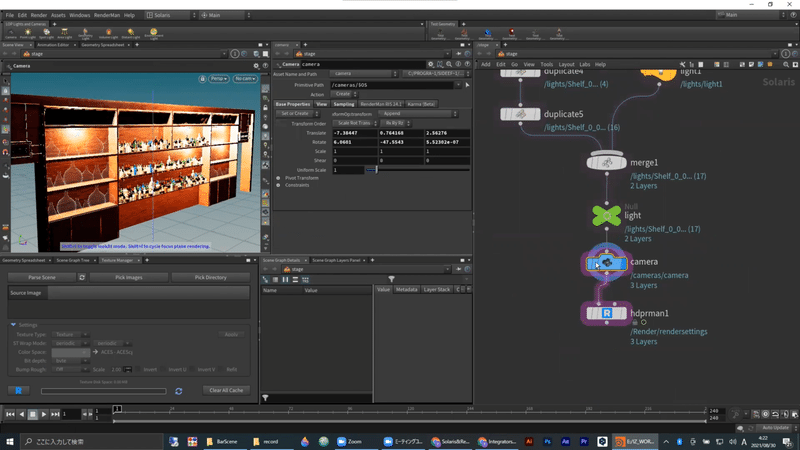Click the merge1 node in the graph
This screenshot has width=800, height=450.
click(x=606, y=162)
